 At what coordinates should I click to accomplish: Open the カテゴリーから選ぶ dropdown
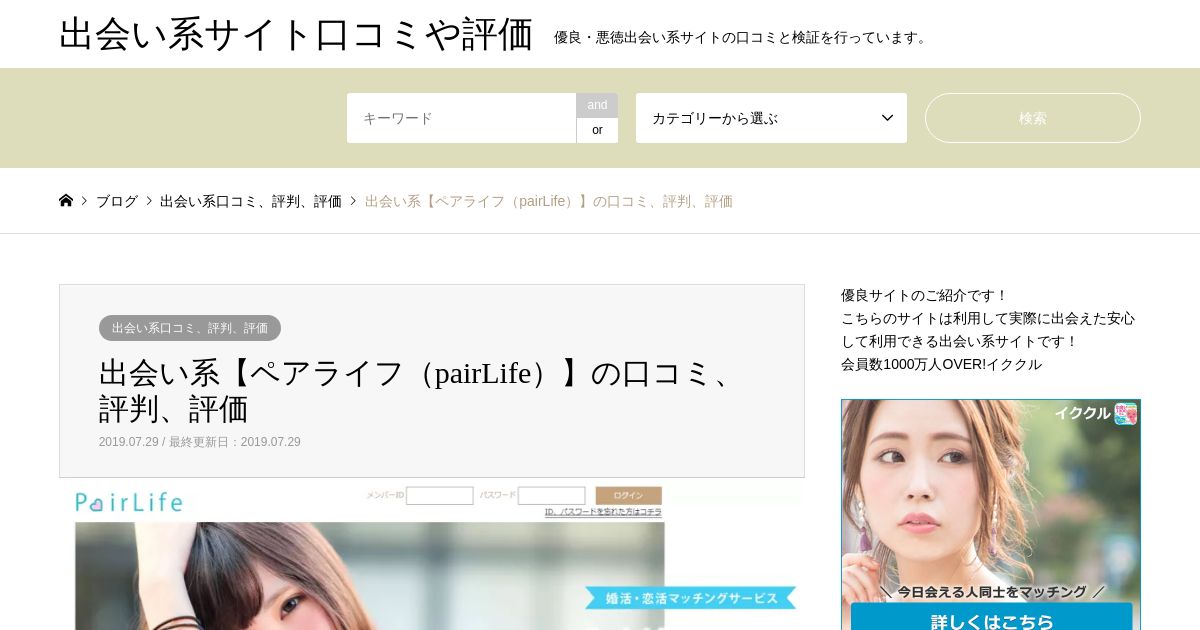click(x=771, y=118)
